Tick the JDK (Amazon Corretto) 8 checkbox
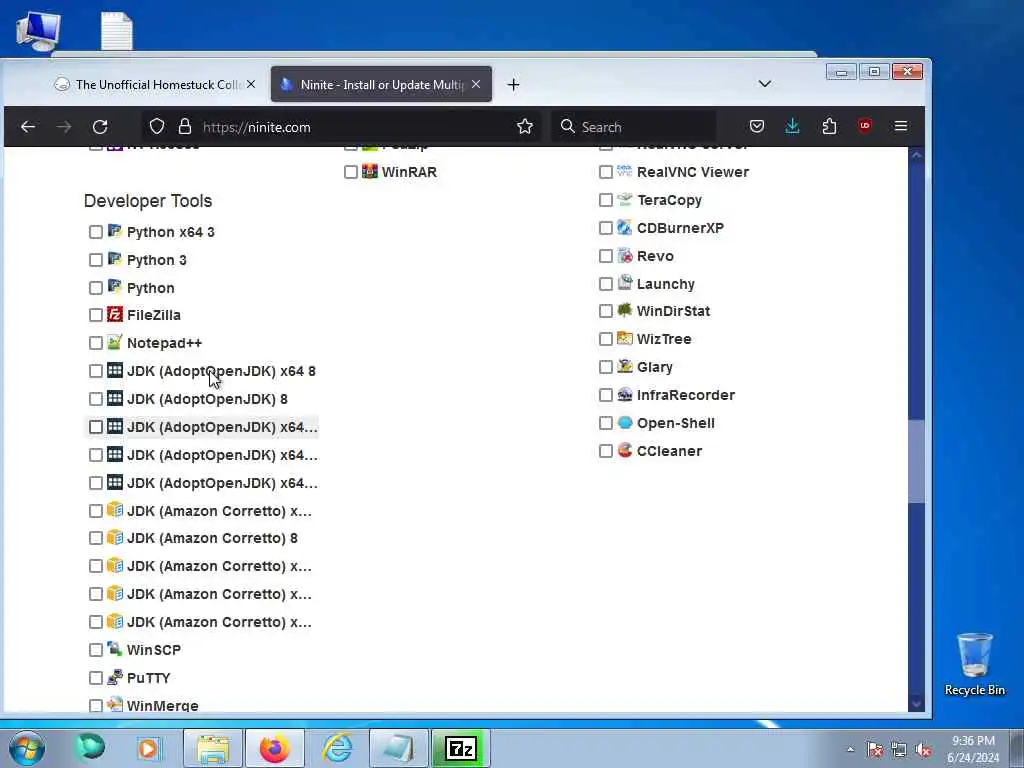This screenshot has height=768, width=1024. coord(96,537)
